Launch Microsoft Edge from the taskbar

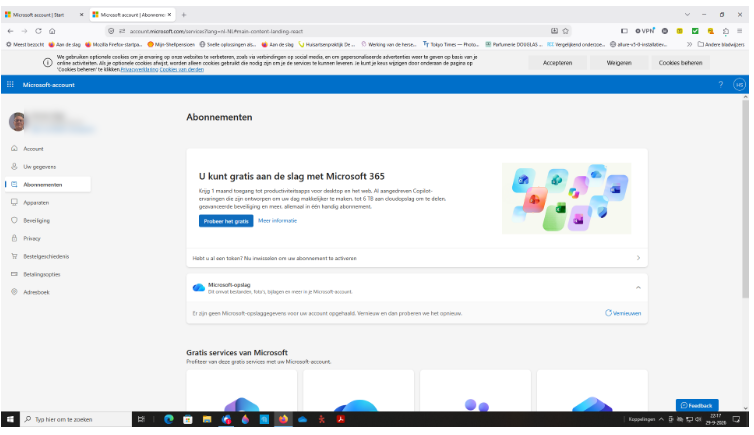pos(168,419)
